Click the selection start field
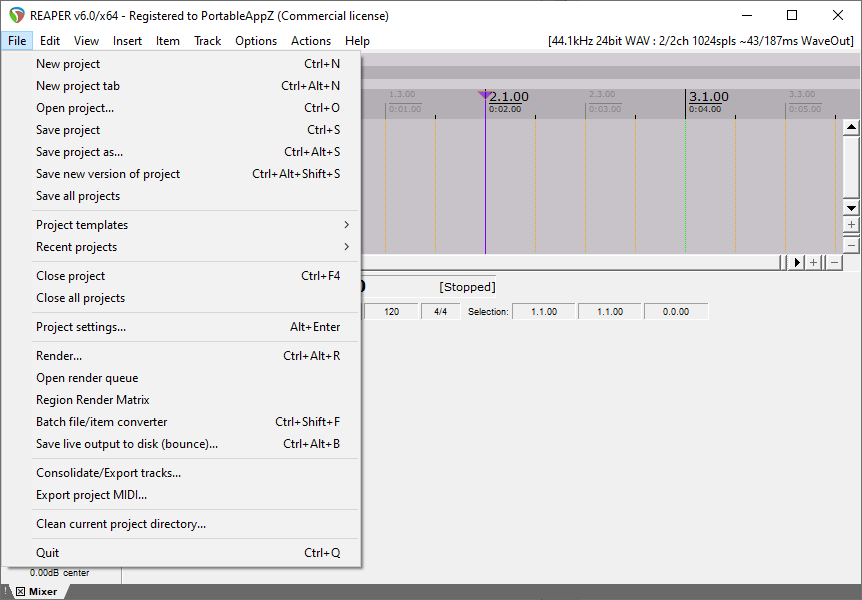Image resolution: width=862 pixels, height=600 pixels. click(544, 312)
